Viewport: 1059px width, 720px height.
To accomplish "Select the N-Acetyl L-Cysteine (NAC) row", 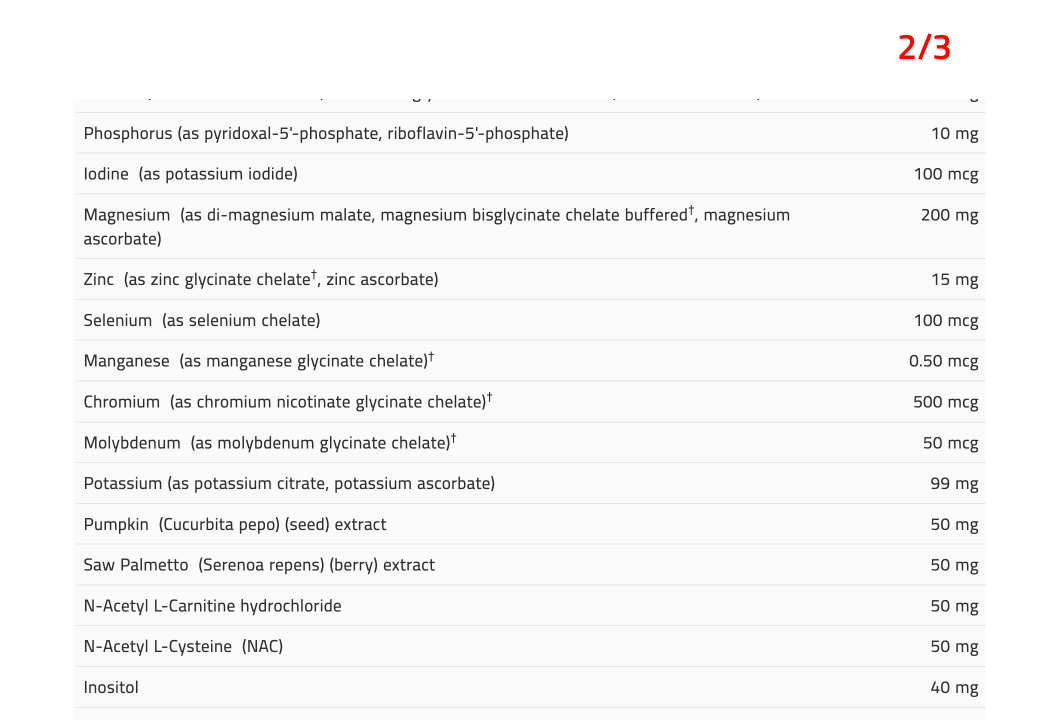I will [530, 646].
